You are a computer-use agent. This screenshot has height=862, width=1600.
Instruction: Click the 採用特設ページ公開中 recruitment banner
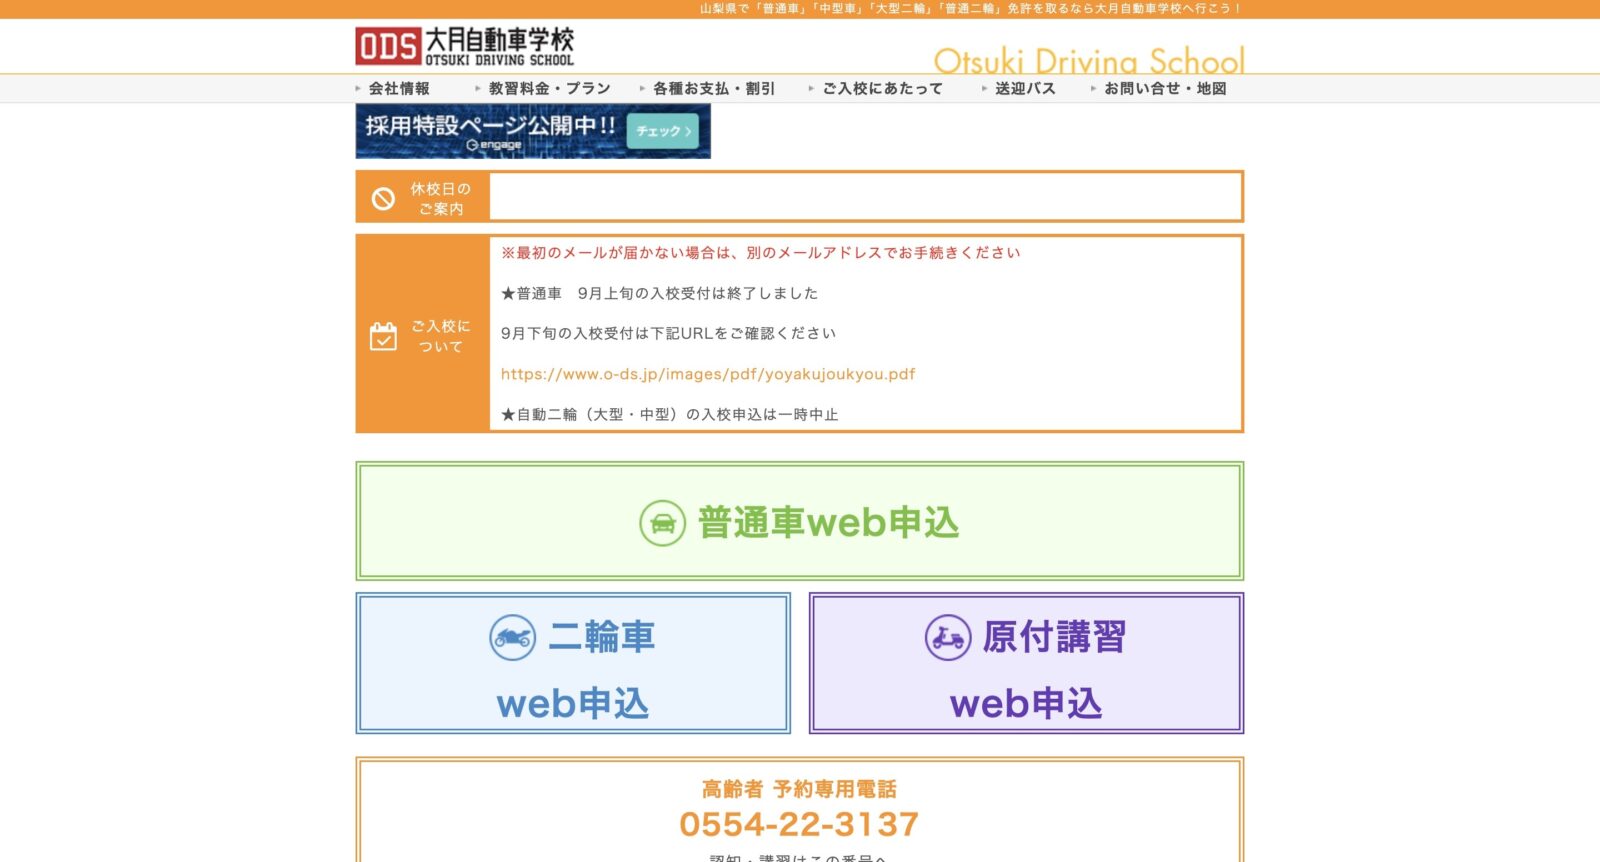pos(533,131)
